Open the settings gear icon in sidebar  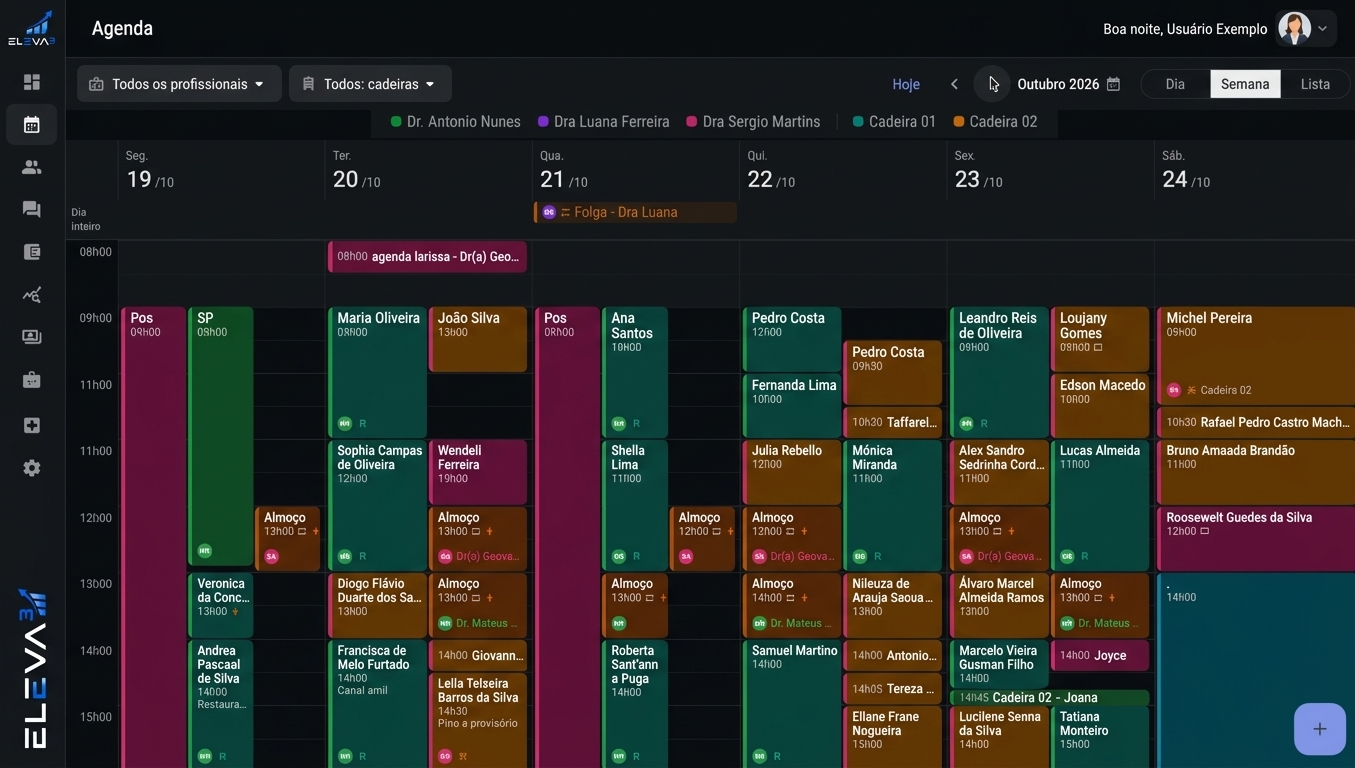click(32, 468)
